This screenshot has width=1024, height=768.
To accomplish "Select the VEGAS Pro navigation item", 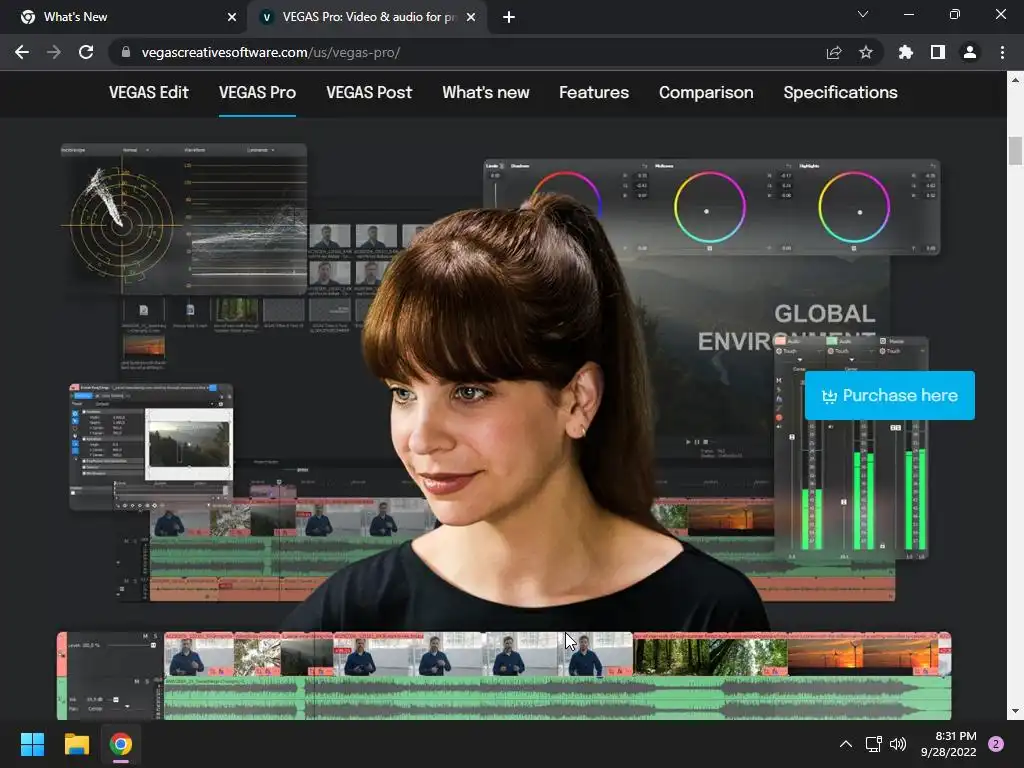I will (x=257, y=93).
